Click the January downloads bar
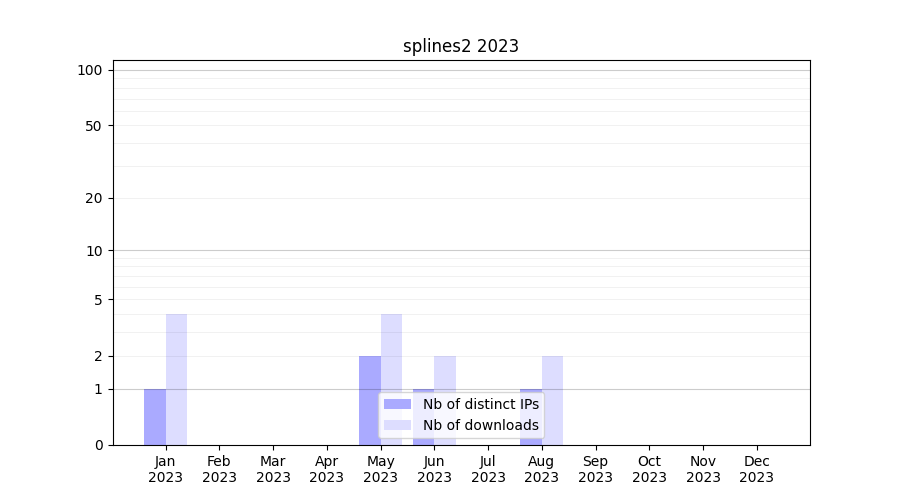The width and height of the screenshot is (900, 500). [x=176, y=379]
